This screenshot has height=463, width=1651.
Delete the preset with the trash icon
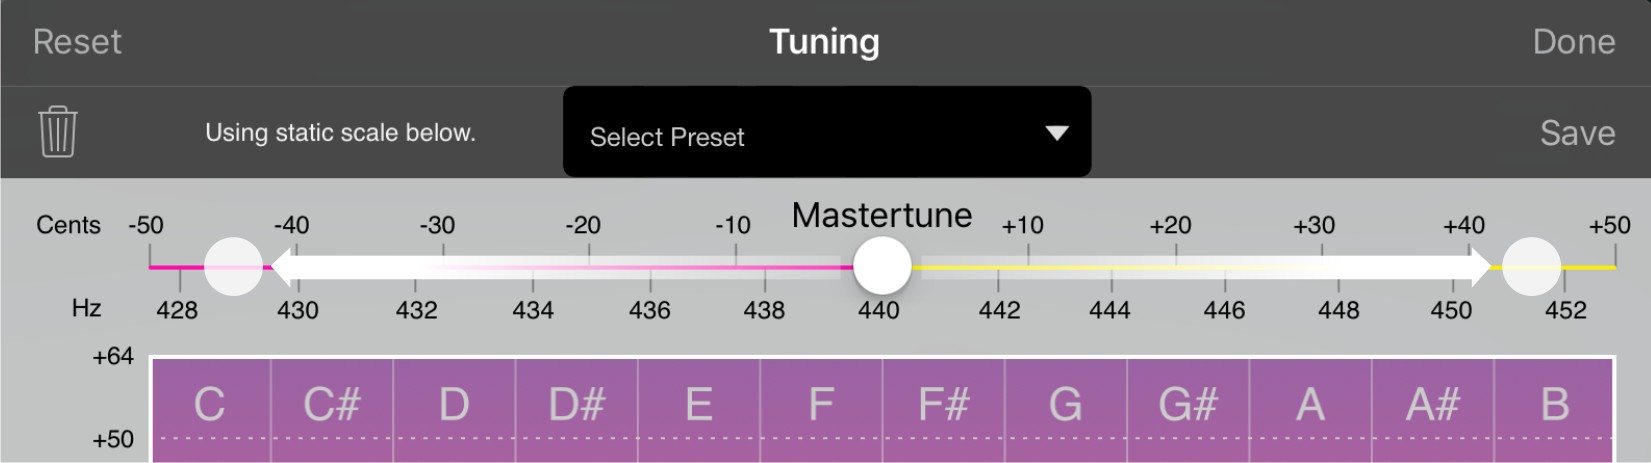(57, 132)
